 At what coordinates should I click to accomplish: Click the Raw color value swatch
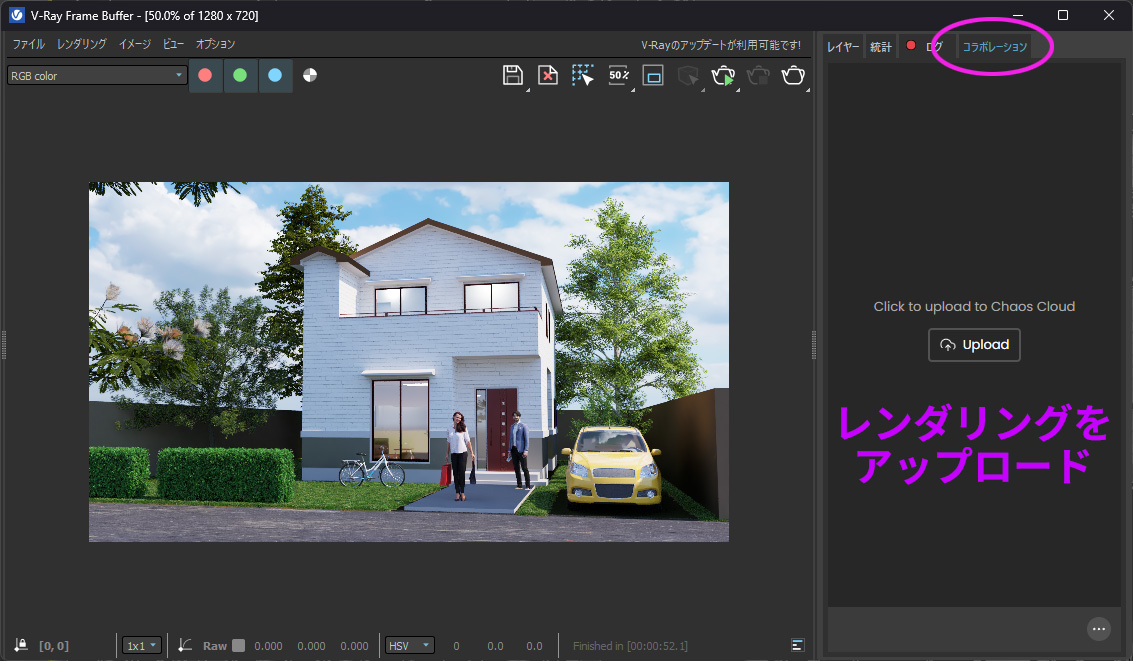tap(238, 646)
